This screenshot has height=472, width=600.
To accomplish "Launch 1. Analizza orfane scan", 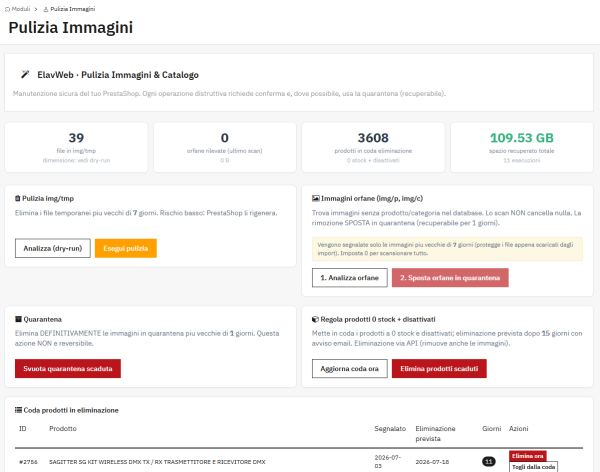I will coord(350,278).
